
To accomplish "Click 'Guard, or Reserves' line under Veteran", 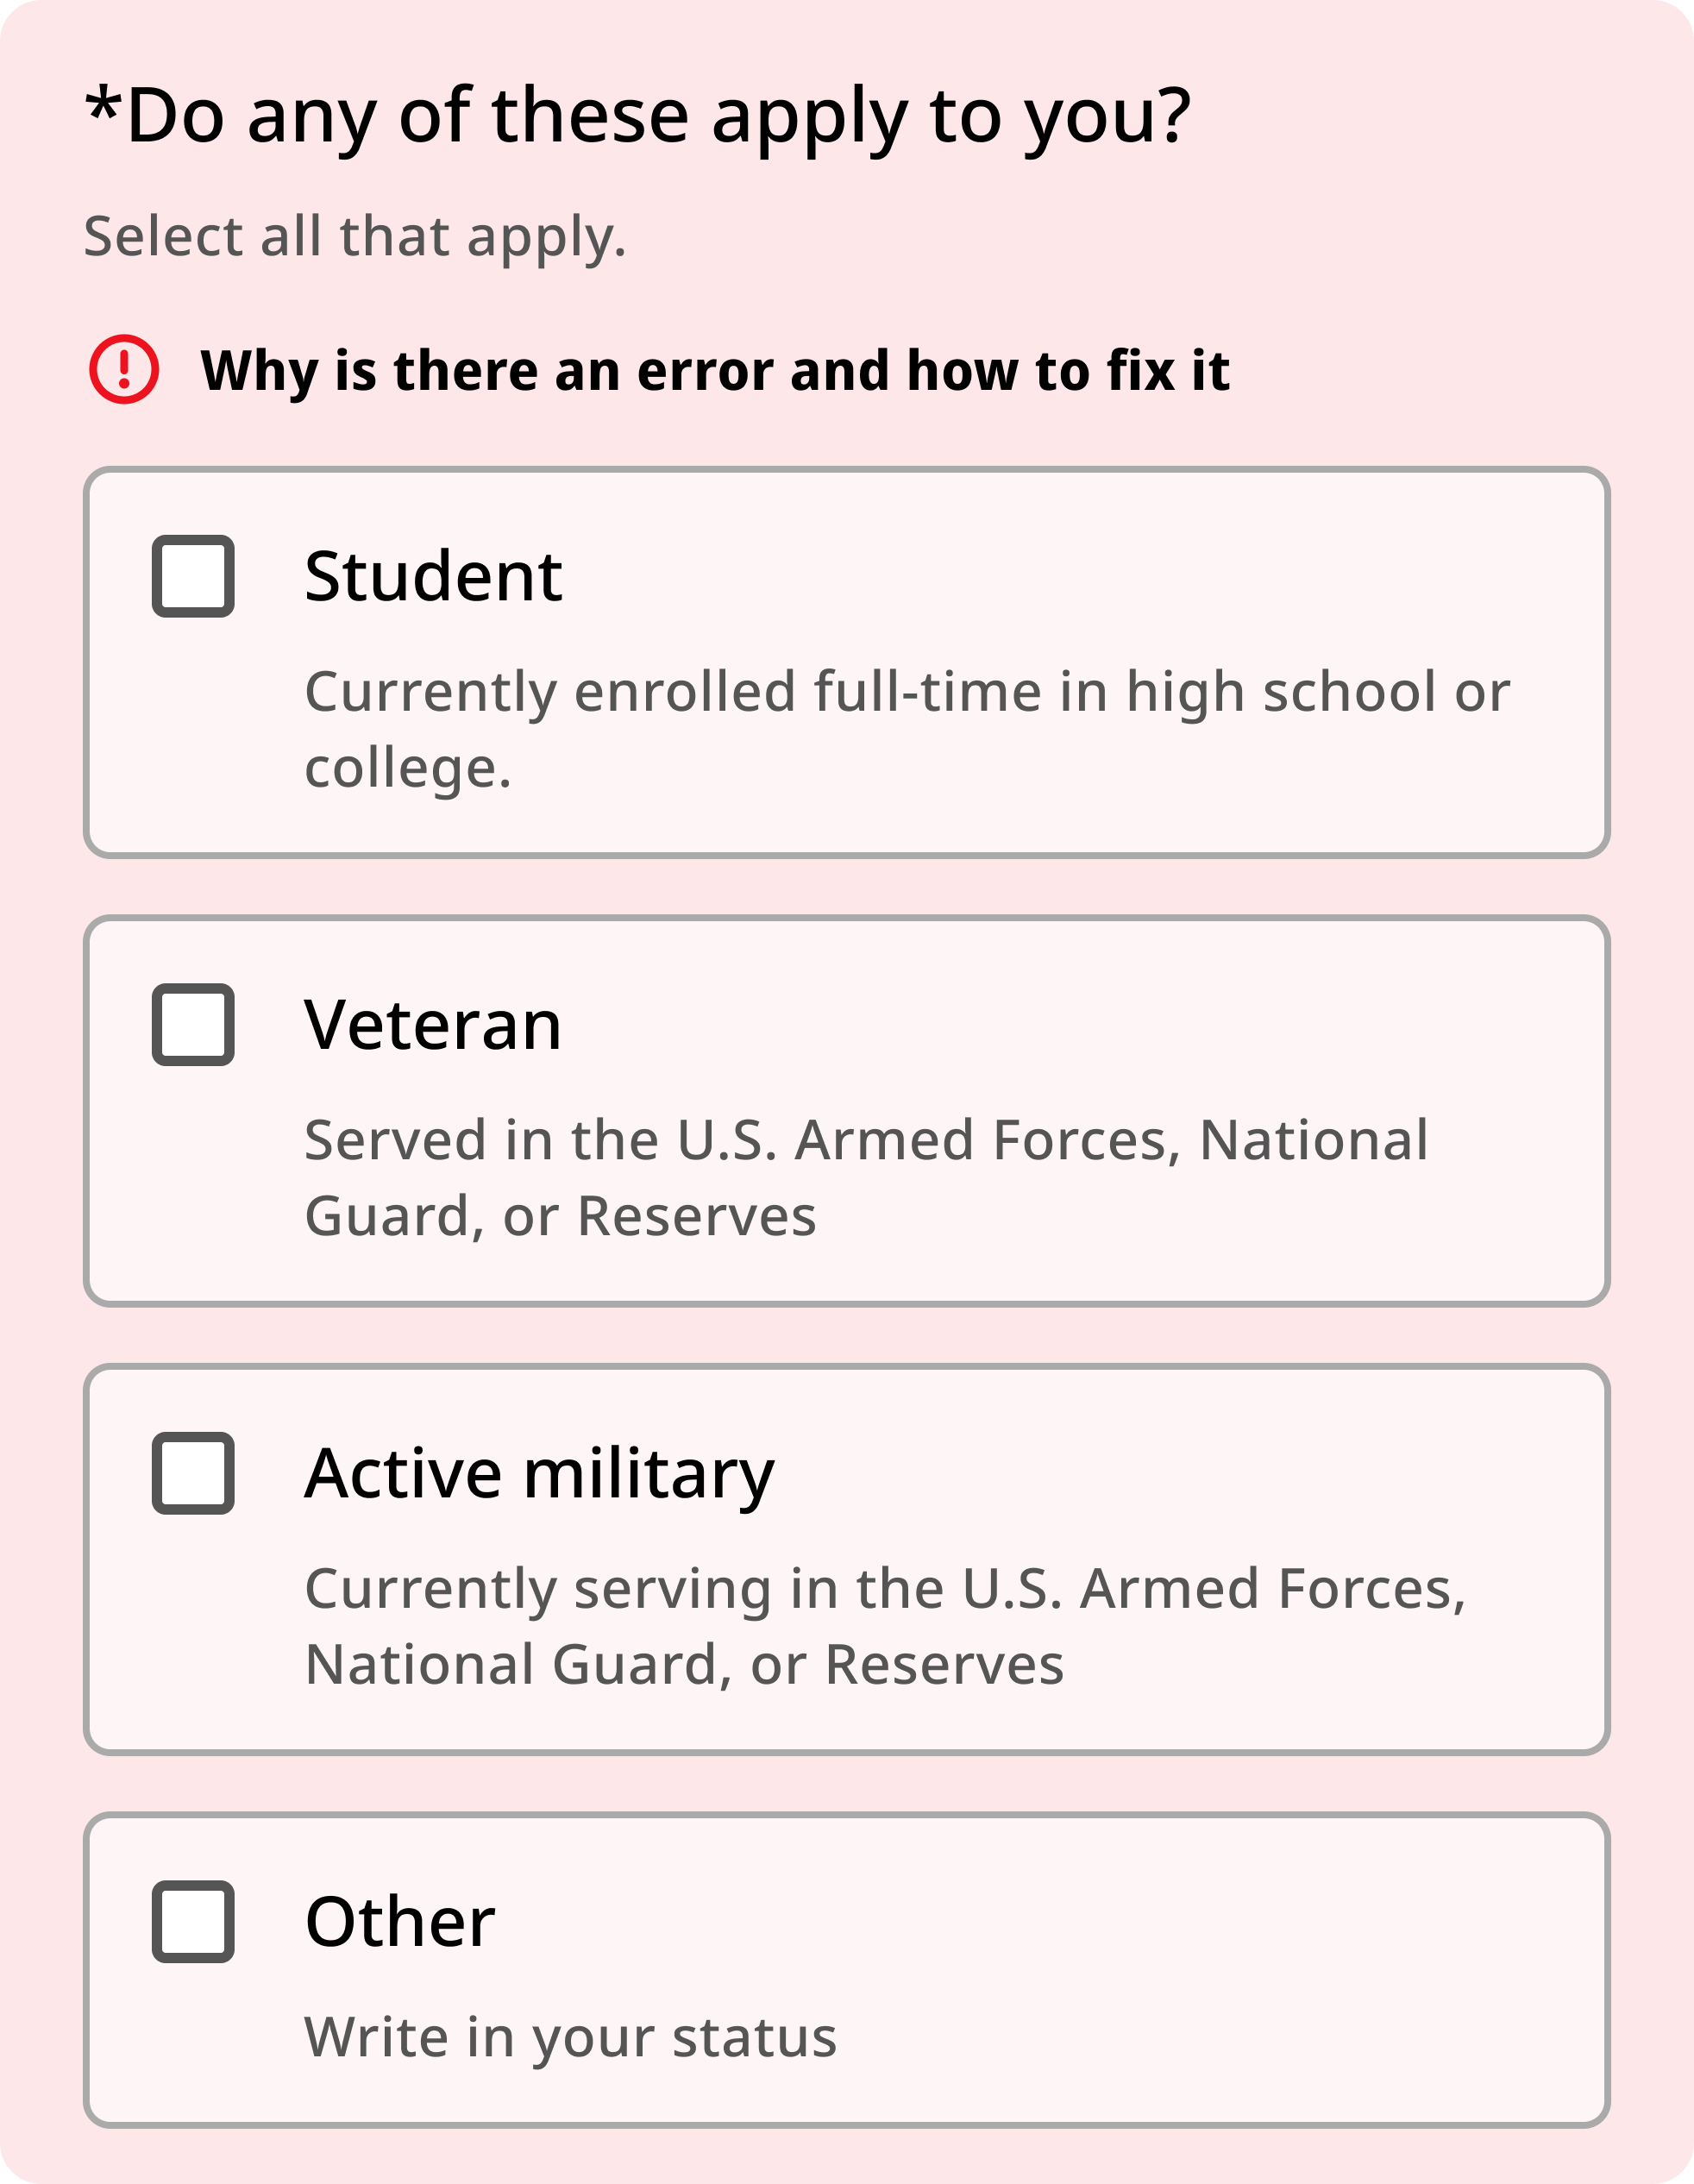I will coord(560,1217).
